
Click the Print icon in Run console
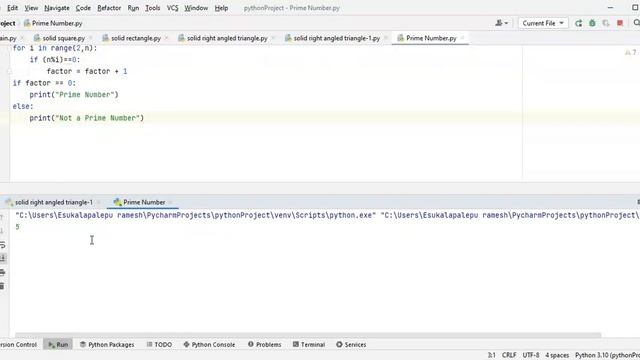(3, 272)
